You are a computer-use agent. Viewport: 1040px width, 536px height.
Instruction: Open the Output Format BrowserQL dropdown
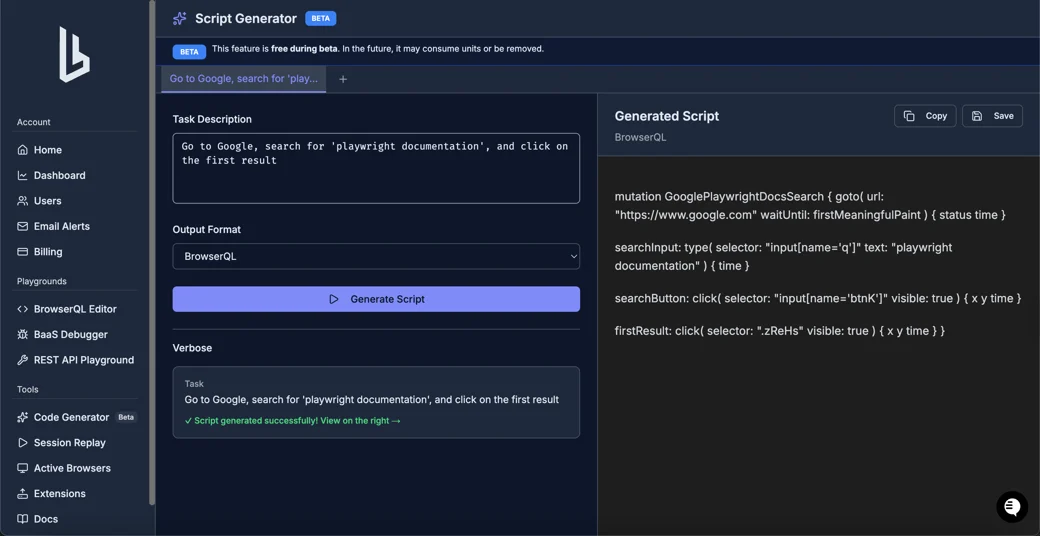point(376,256)
